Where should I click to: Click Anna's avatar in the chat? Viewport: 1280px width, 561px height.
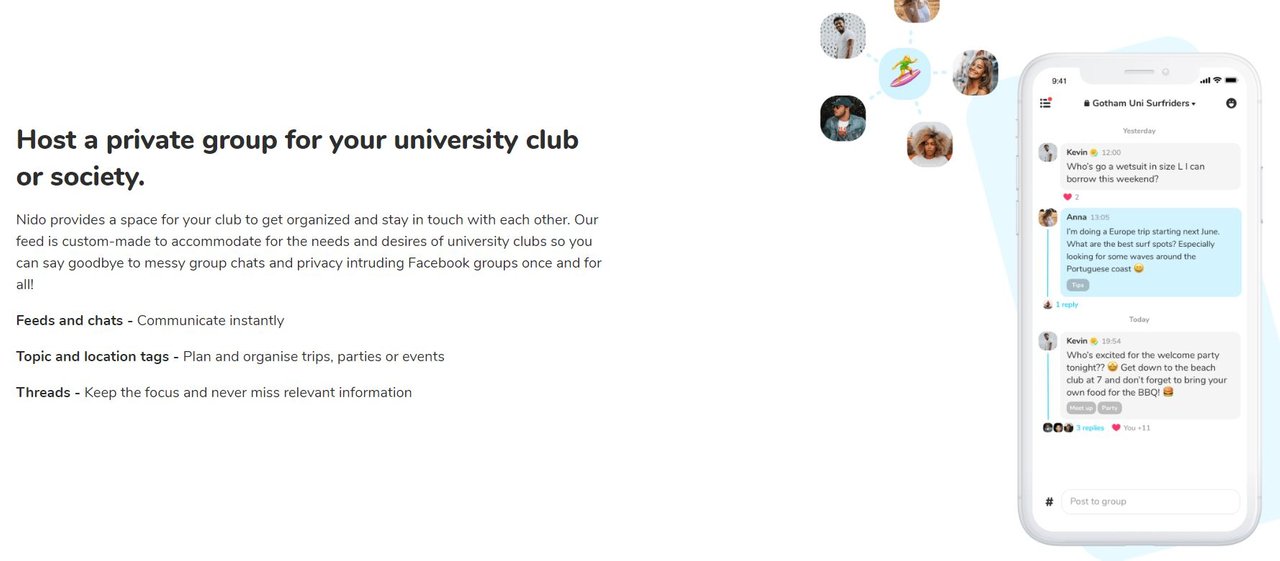click(x=1048, y=217)
